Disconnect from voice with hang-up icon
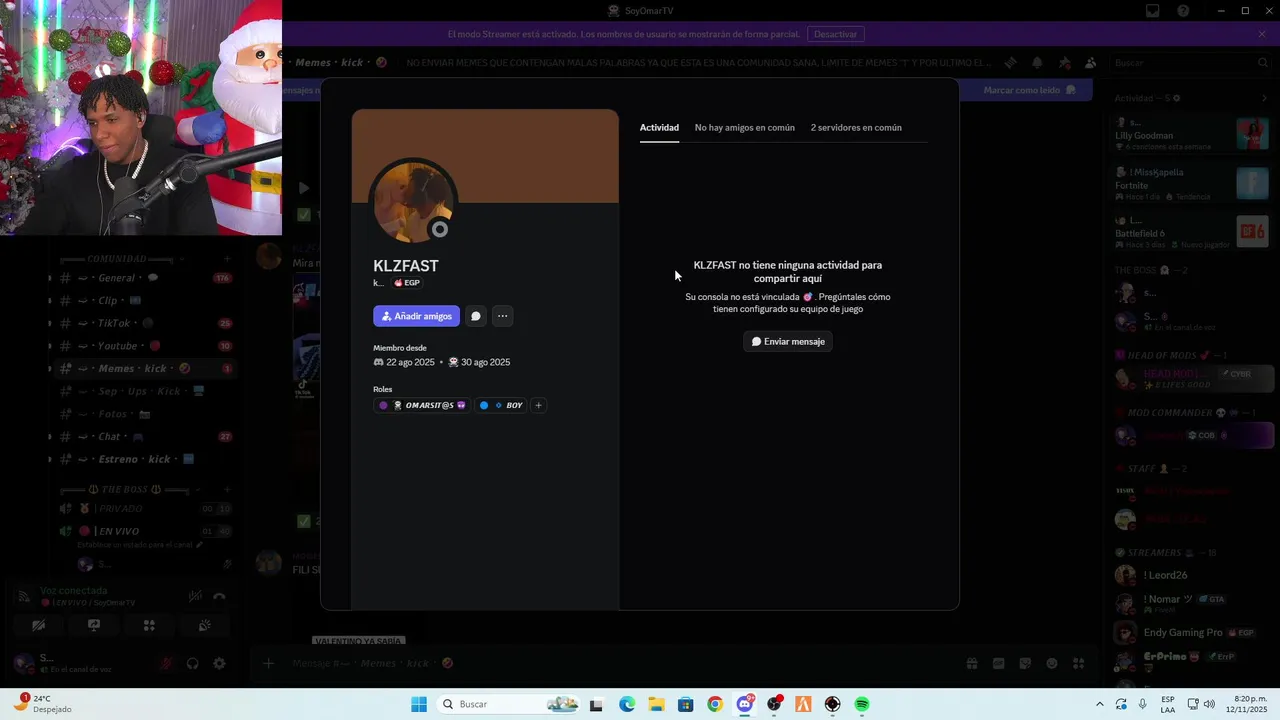Screen dimensions: 1280x720 pos(220,597)
